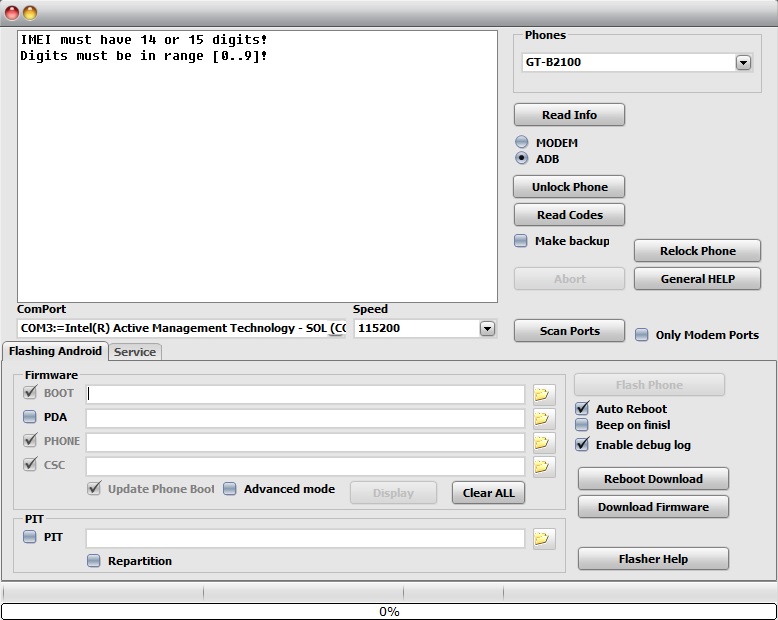The height and width of the screenshot is (620, 778).
Task: Browse for PDA firmware file folder icon
Action: coord(544,419)
